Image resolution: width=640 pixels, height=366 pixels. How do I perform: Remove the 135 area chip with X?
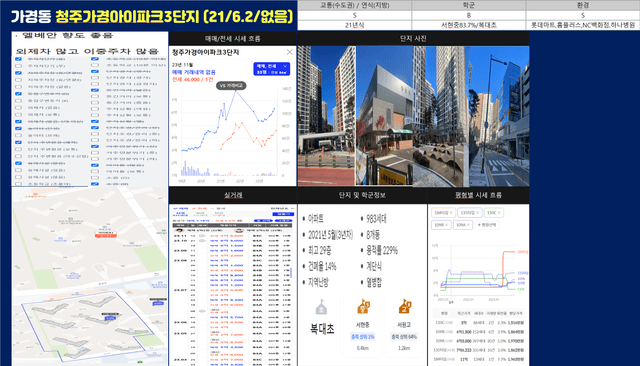click(x=477, y=213)
